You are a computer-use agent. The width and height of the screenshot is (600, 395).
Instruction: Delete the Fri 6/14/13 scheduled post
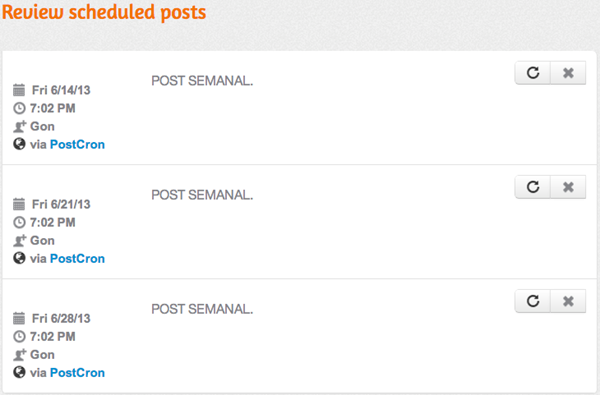pos(568,73)
